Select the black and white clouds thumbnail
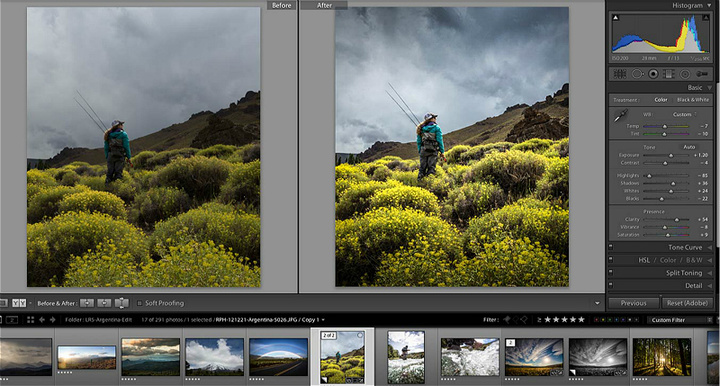 (597, 357)
